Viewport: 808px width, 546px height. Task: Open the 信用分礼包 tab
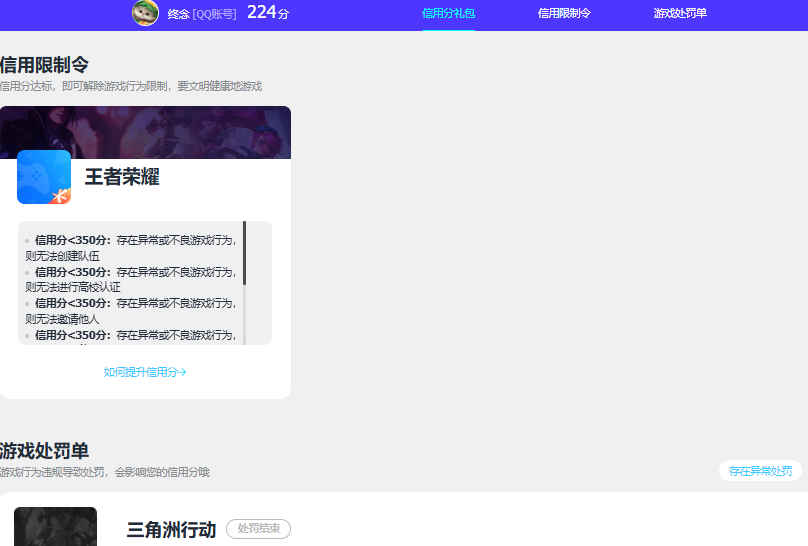click(x=448, y=13)
